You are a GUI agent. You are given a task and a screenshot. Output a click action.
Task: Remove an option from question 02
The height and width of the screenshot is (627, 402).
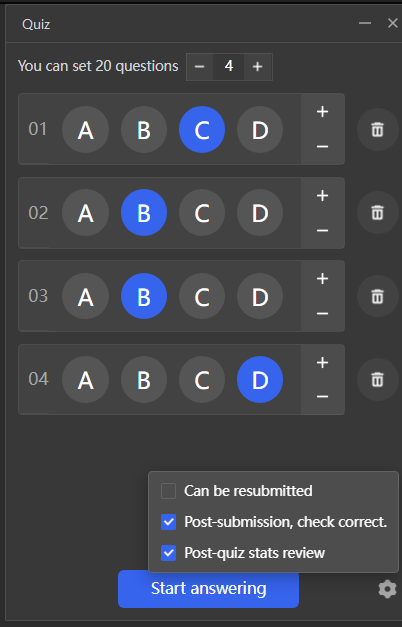coord(322,231)
